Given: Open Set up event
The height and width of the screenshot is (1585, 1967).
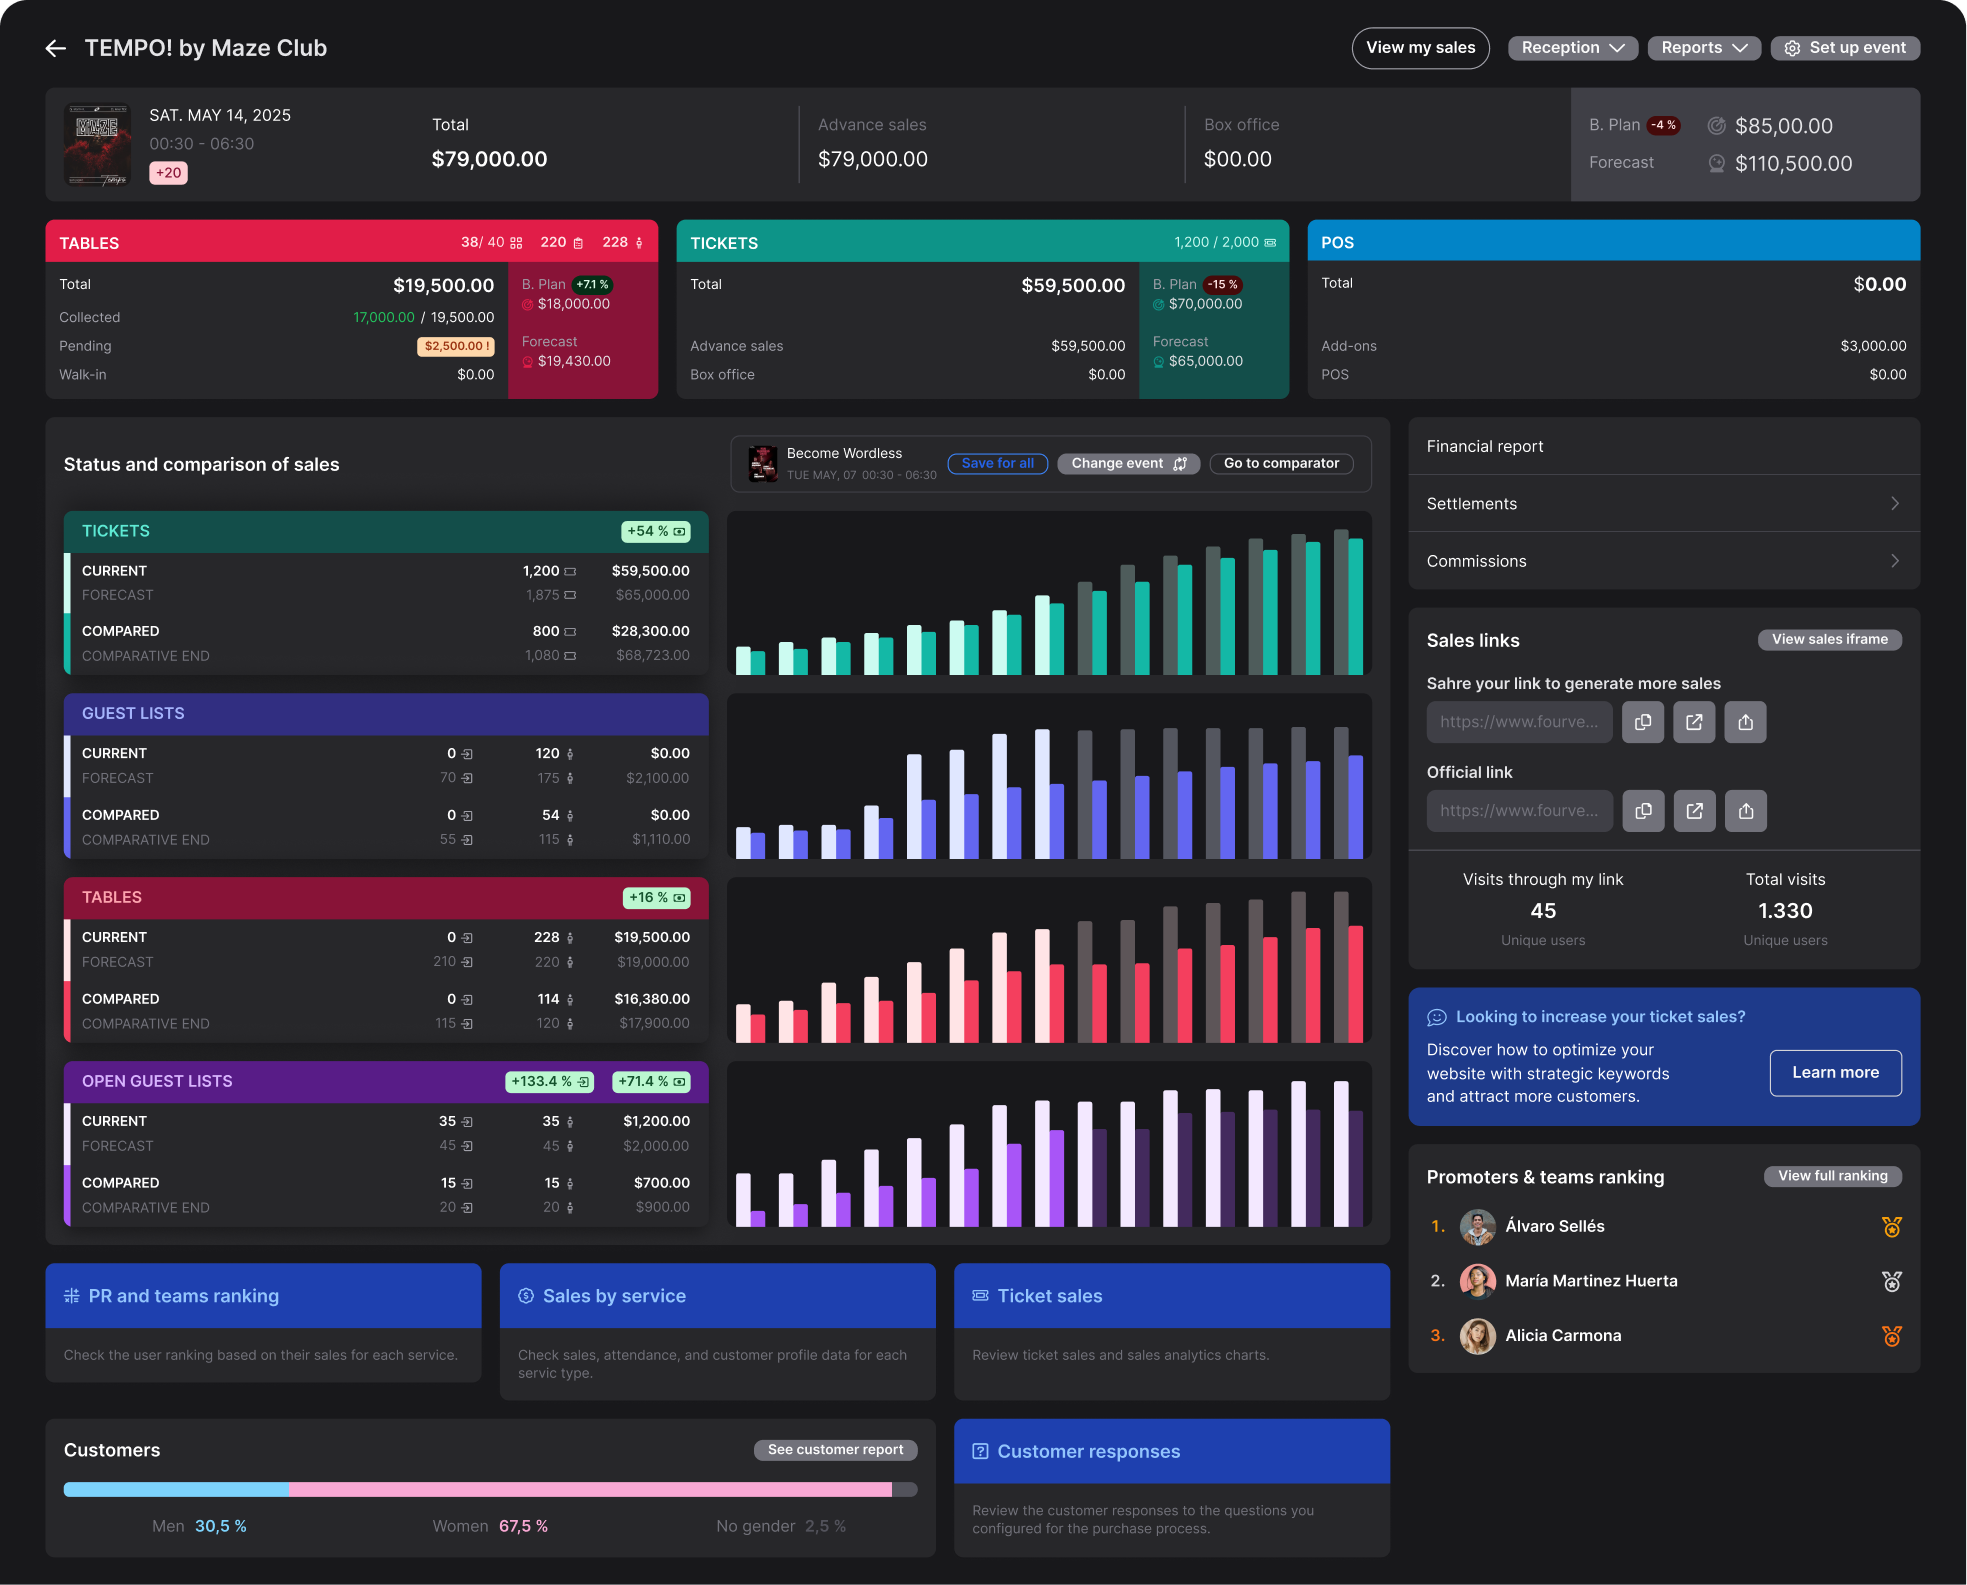Looking at the screenshot, I should pos(1845,48).
